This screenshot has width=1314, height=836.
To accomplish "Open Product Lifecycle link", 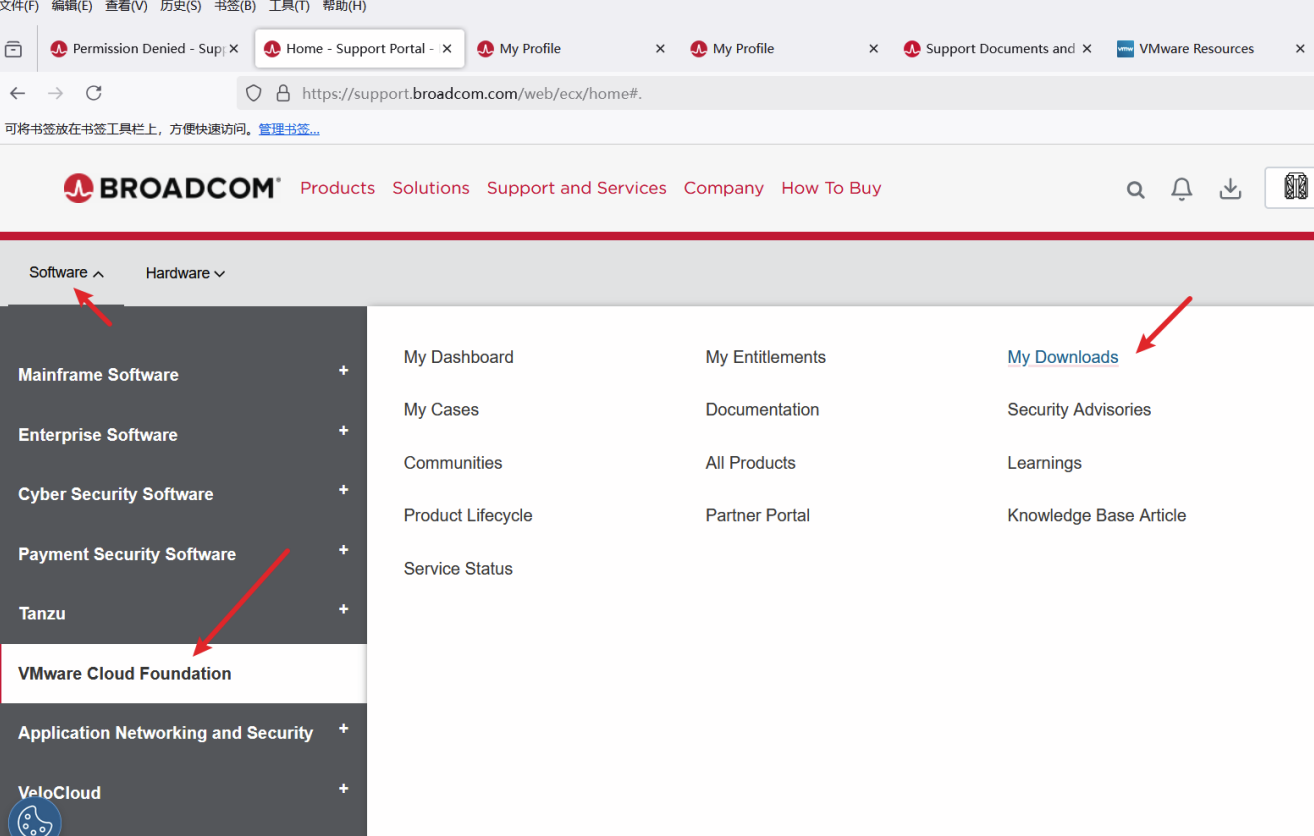I will tap(468, 516).
